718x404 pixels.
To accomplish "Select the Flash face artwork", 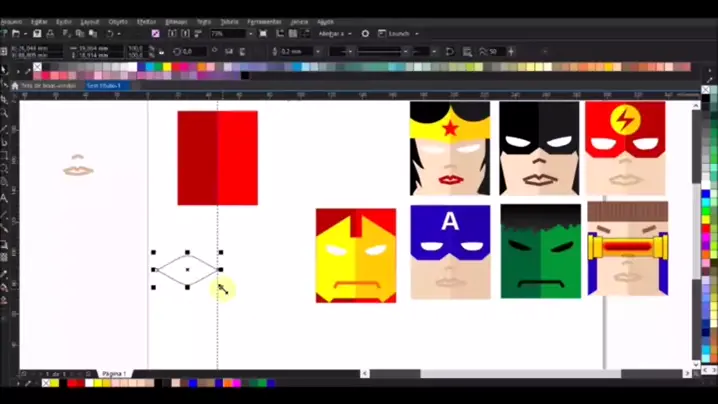I will [x=625, y=148].
